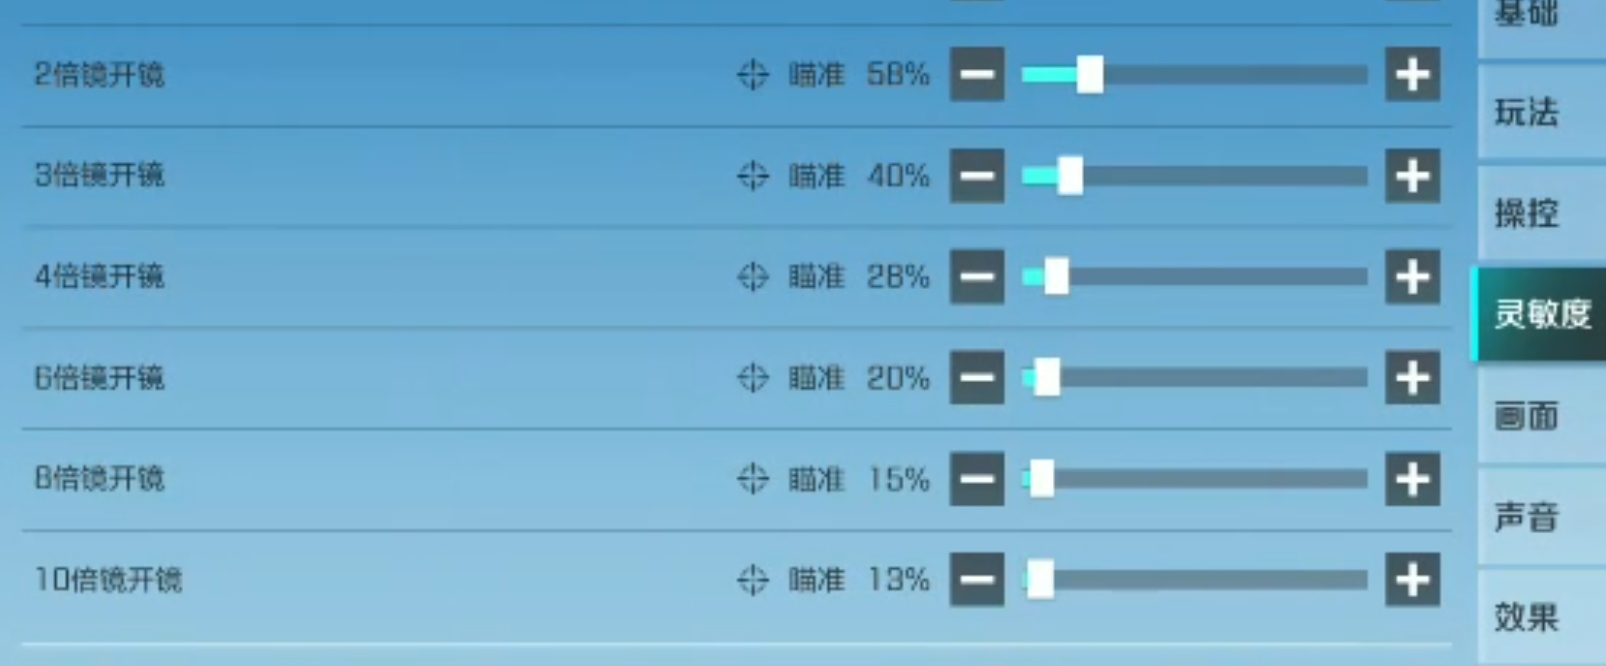Viewport: 1606px width, 666px height.
Task: Go to the 声音 tab
Action: [1527, 517]
